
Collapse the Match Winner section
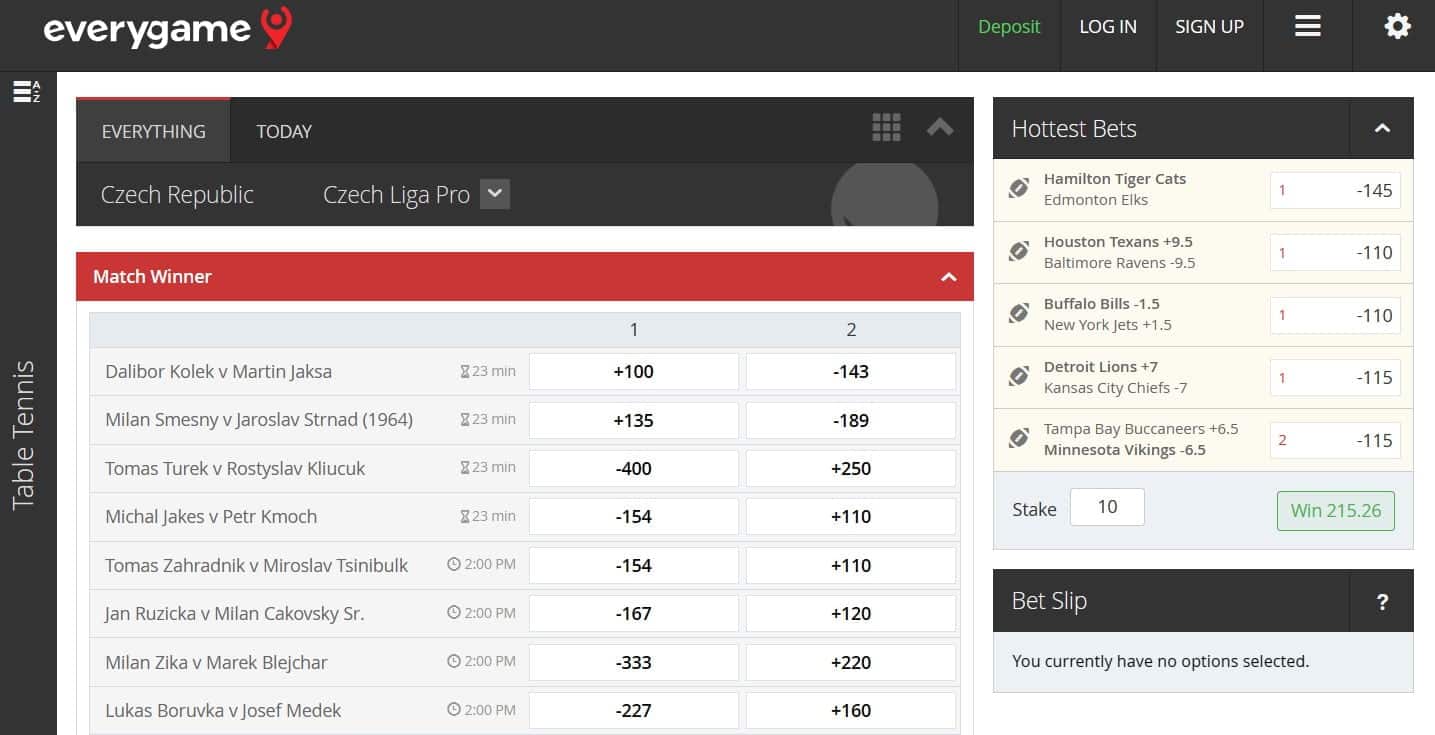949,277
